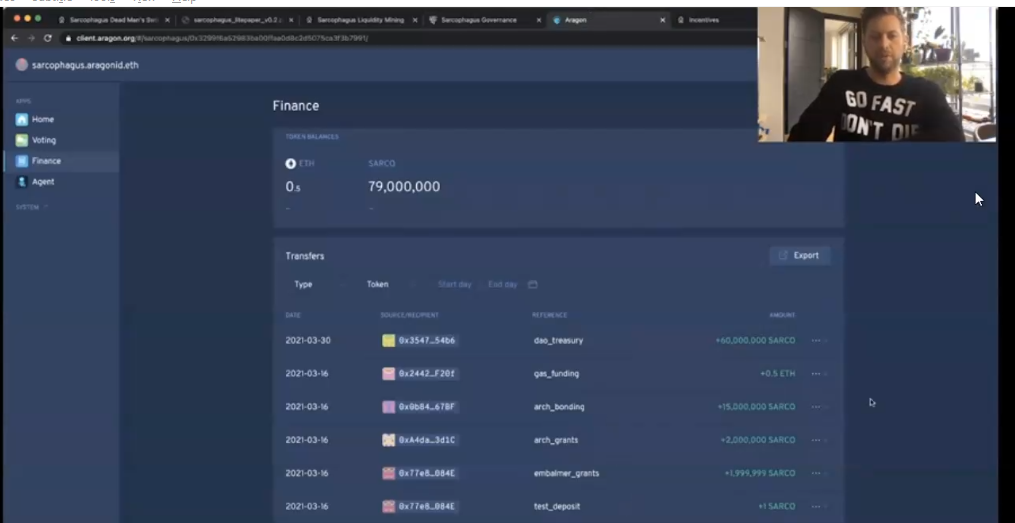Click the ETH token icon
Image resolution: width=1015 pixels, height=523 pixels.
click(x=291, y=164)
